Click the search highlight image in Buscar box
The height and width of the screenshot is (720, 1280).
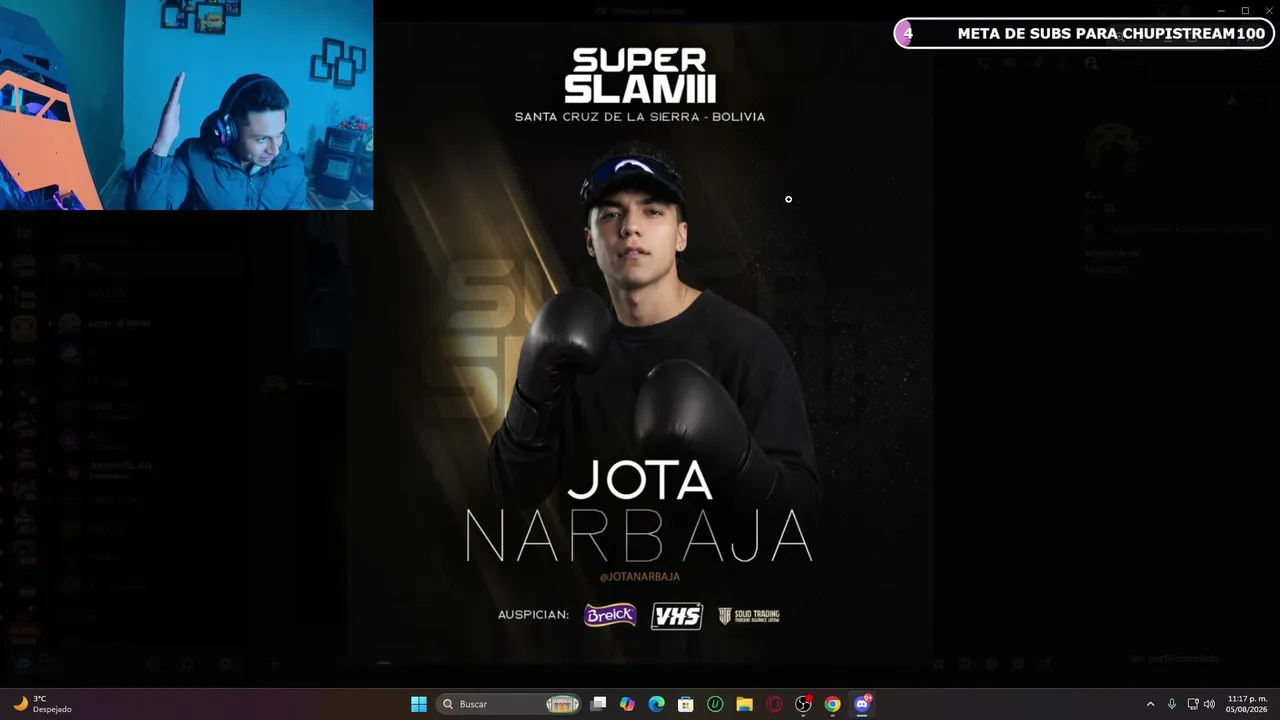563,704
